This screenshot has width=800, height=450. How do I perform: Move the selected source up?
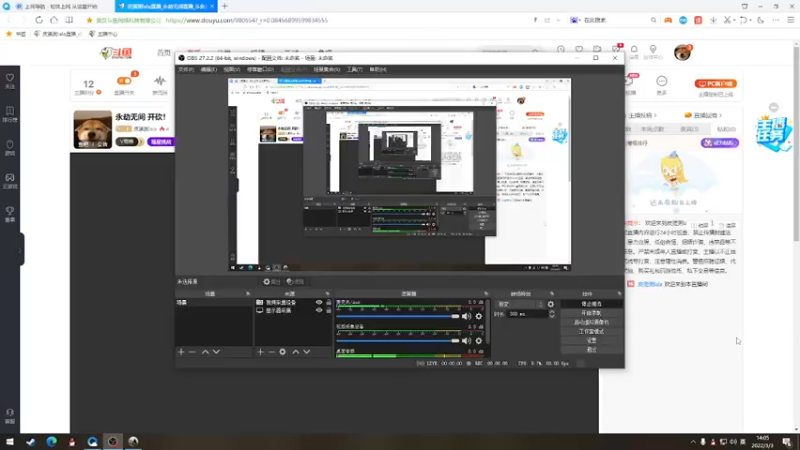pos(295,352)
